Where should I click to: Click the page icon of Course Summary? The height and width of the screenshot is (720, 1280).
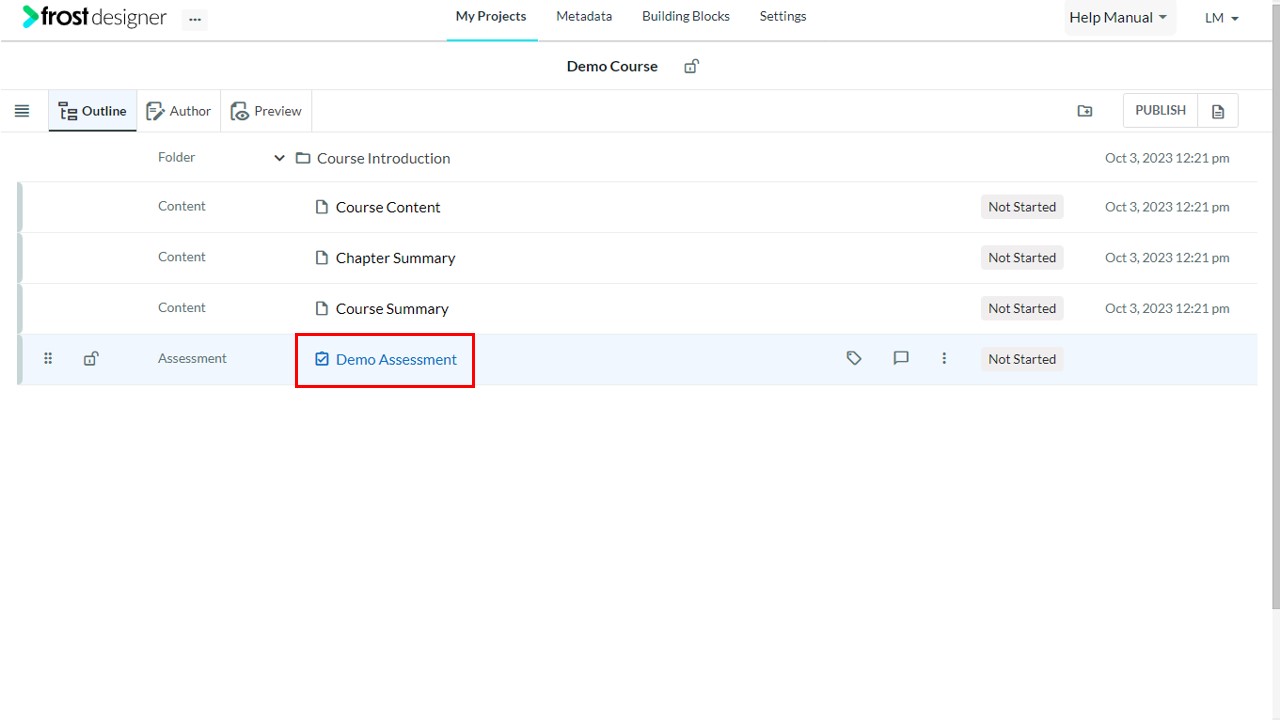coord(322,308)
